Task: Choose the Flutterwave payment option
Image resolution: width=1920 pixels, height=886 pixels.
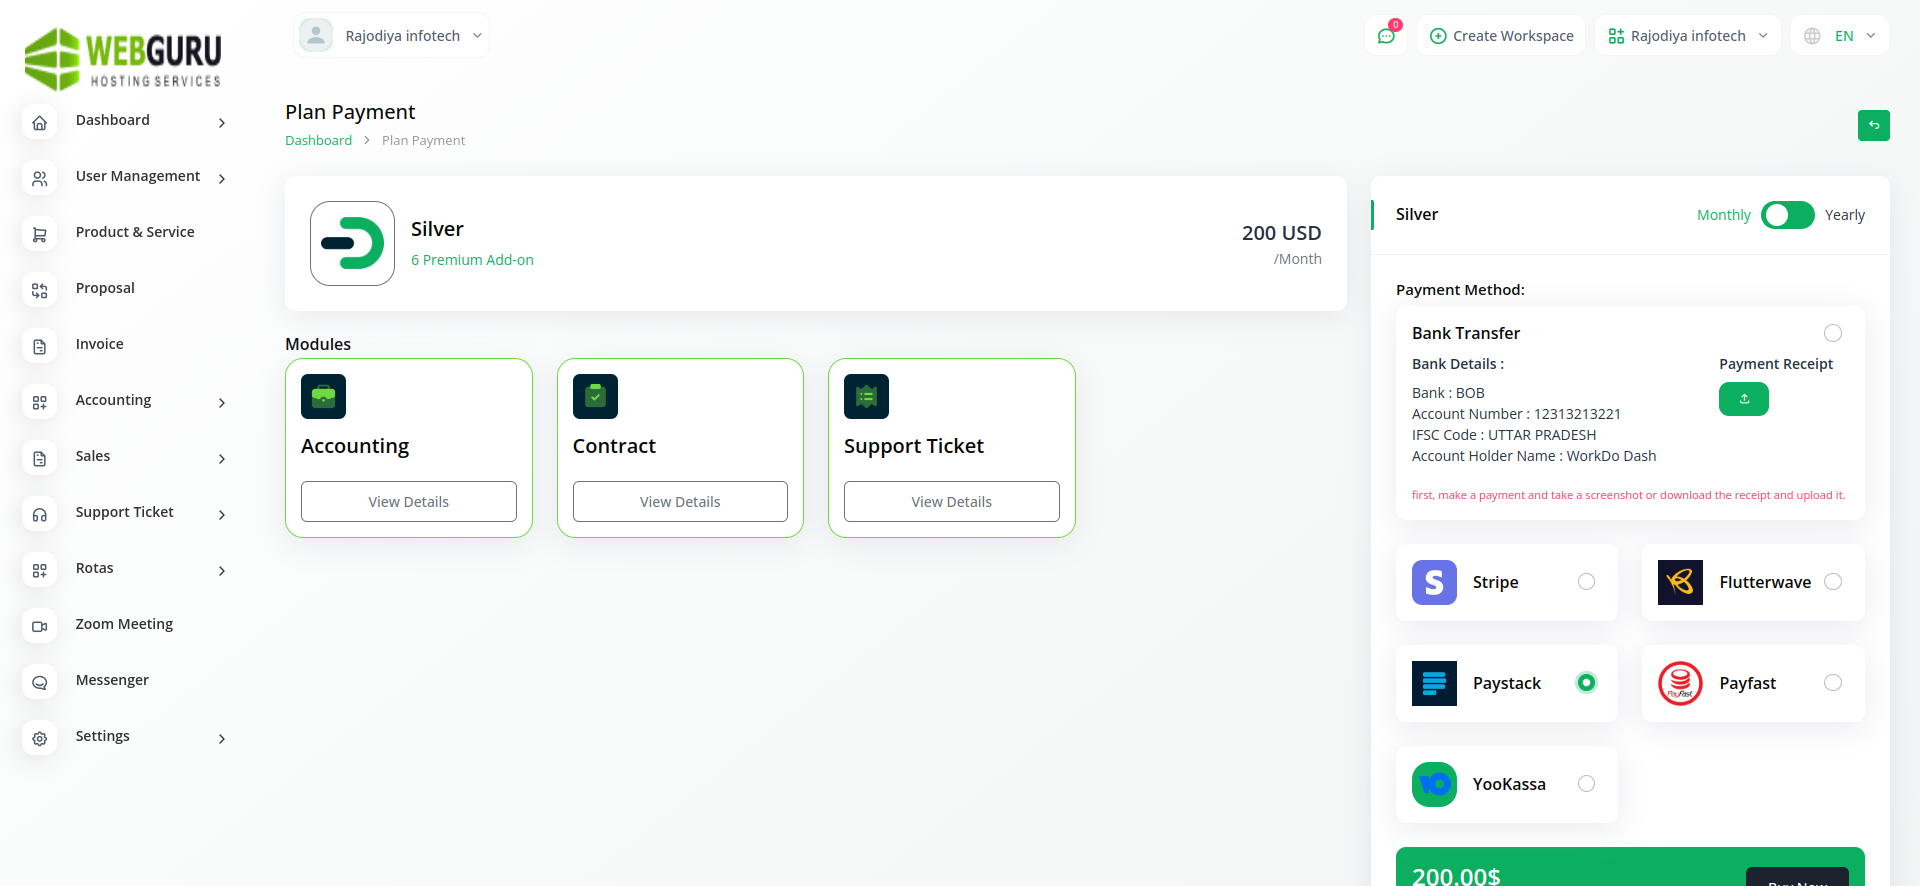Action: [x=1832, y=582]
